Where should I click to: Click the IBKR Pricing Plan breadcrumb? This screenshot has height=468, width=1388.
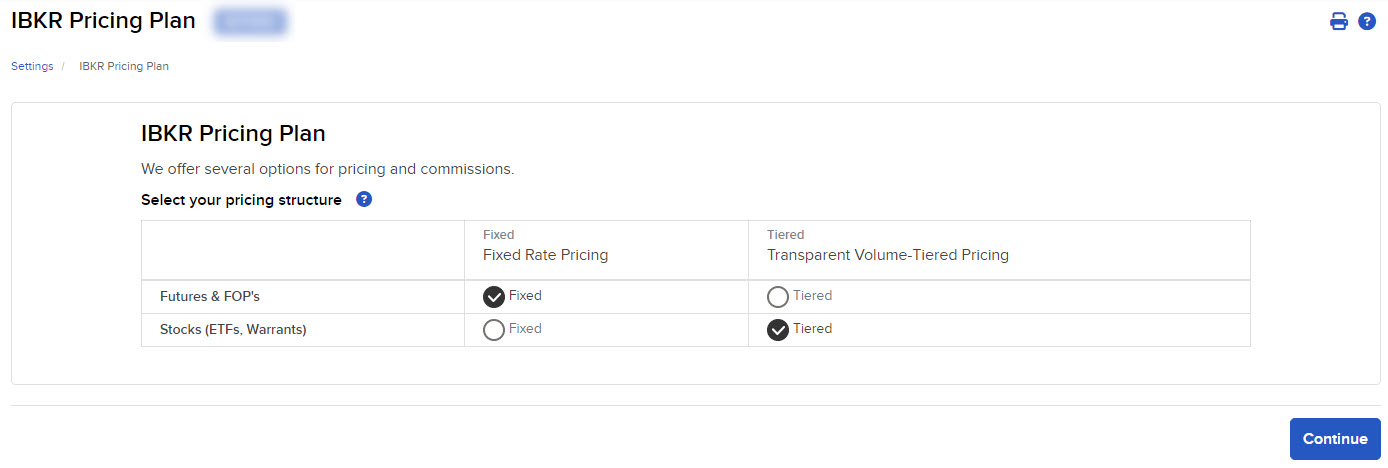(x=124, y=66)
